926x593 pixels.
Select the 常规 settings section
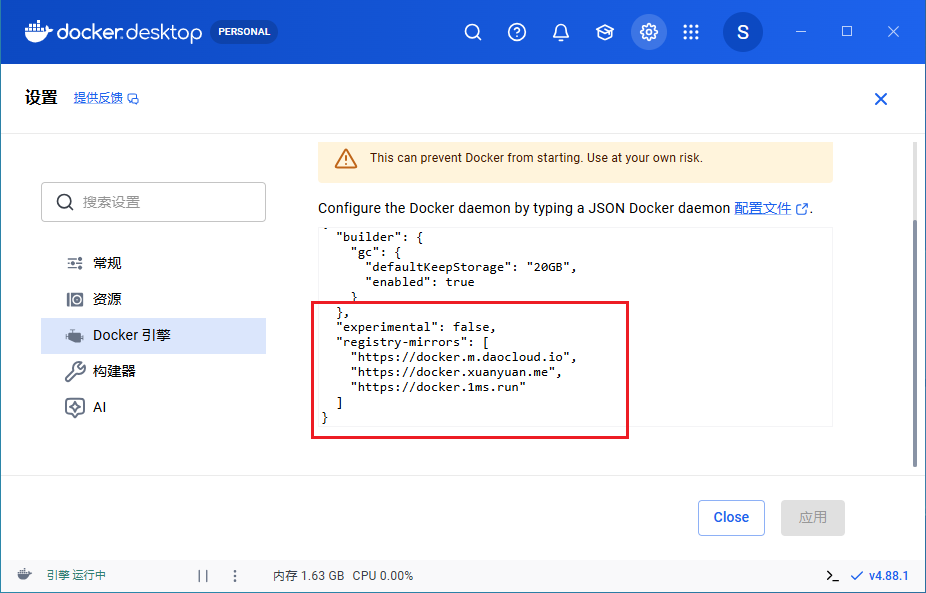pyautogui.click(x=154, y=263)
